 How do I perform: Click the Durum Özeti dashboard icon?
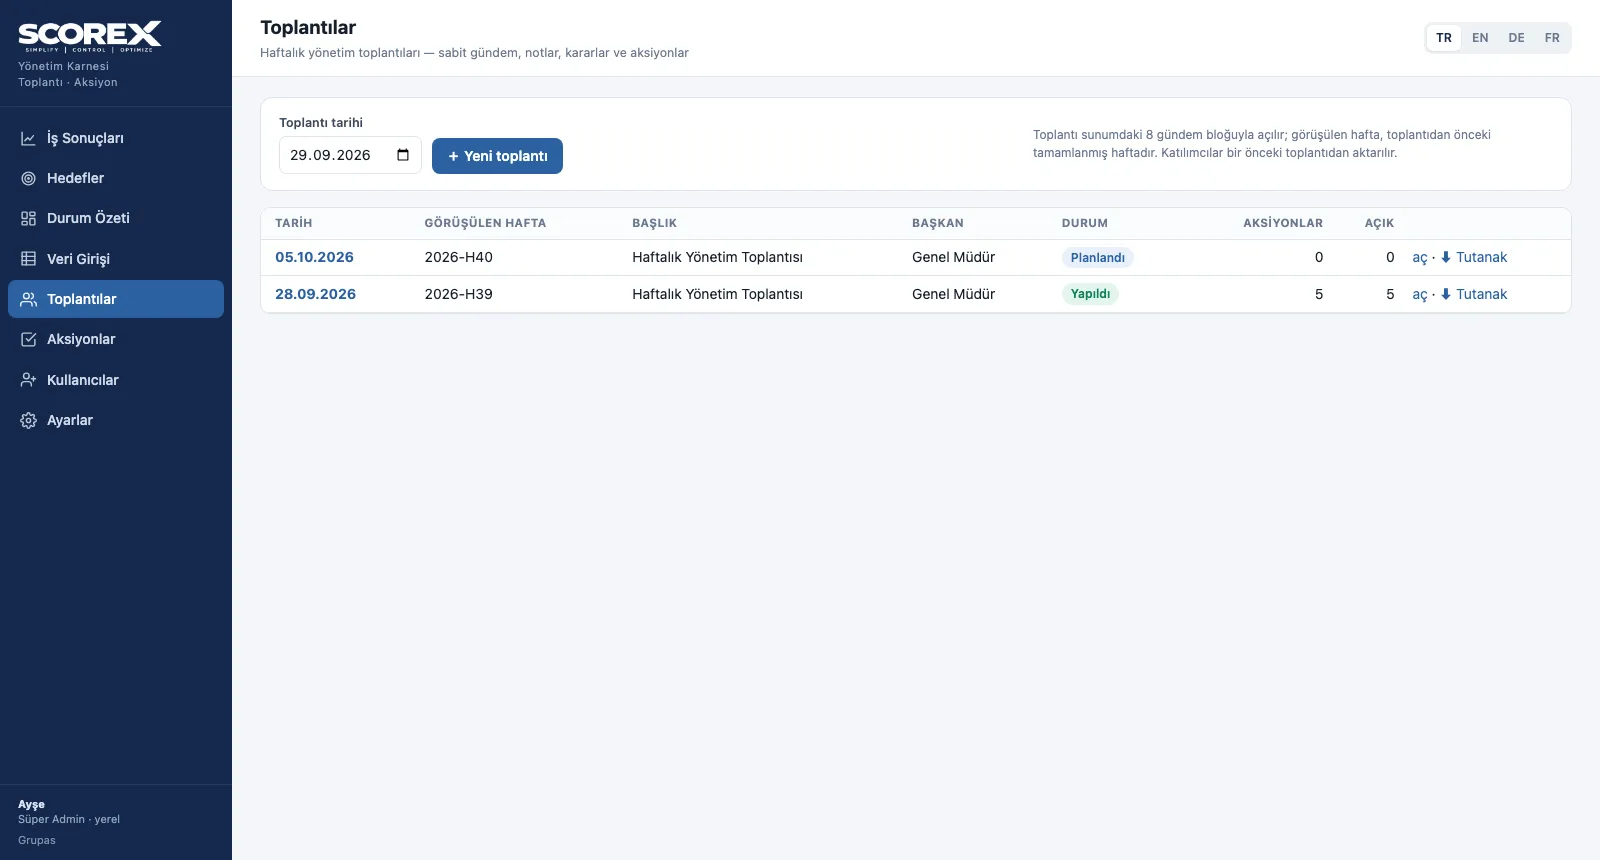[x=29, y=218]
